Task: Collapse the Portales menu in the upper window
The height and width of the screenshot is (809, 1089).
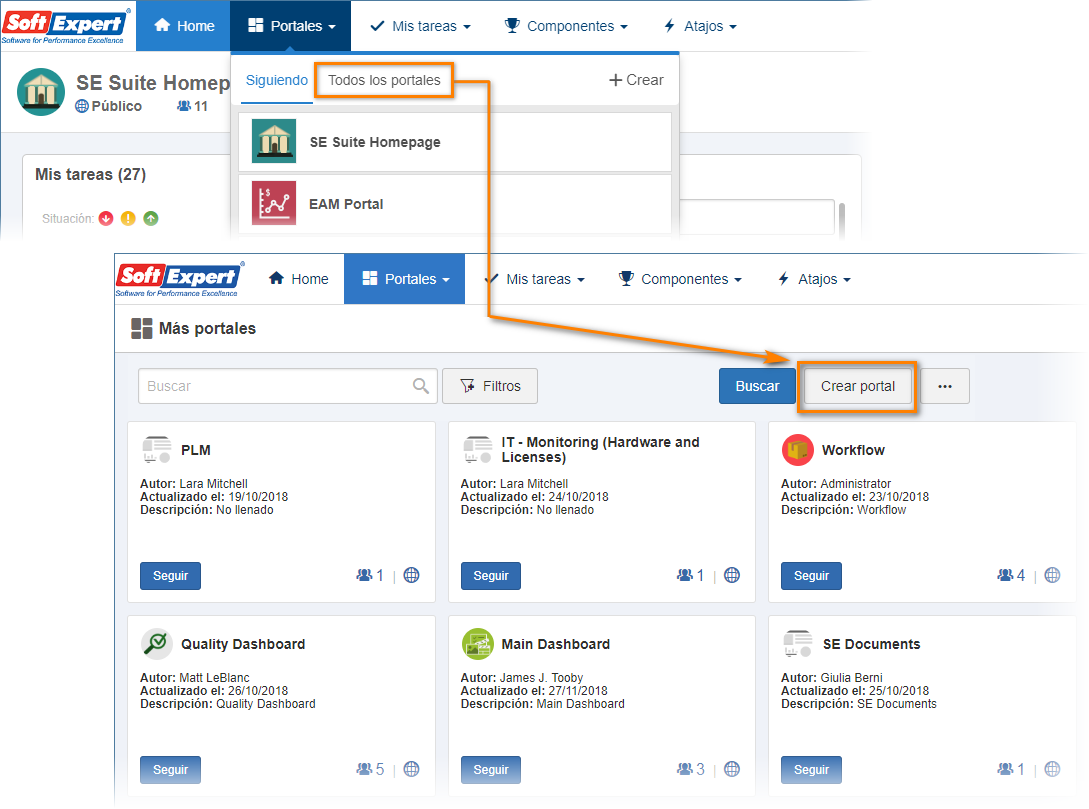Action: [291, 26]
